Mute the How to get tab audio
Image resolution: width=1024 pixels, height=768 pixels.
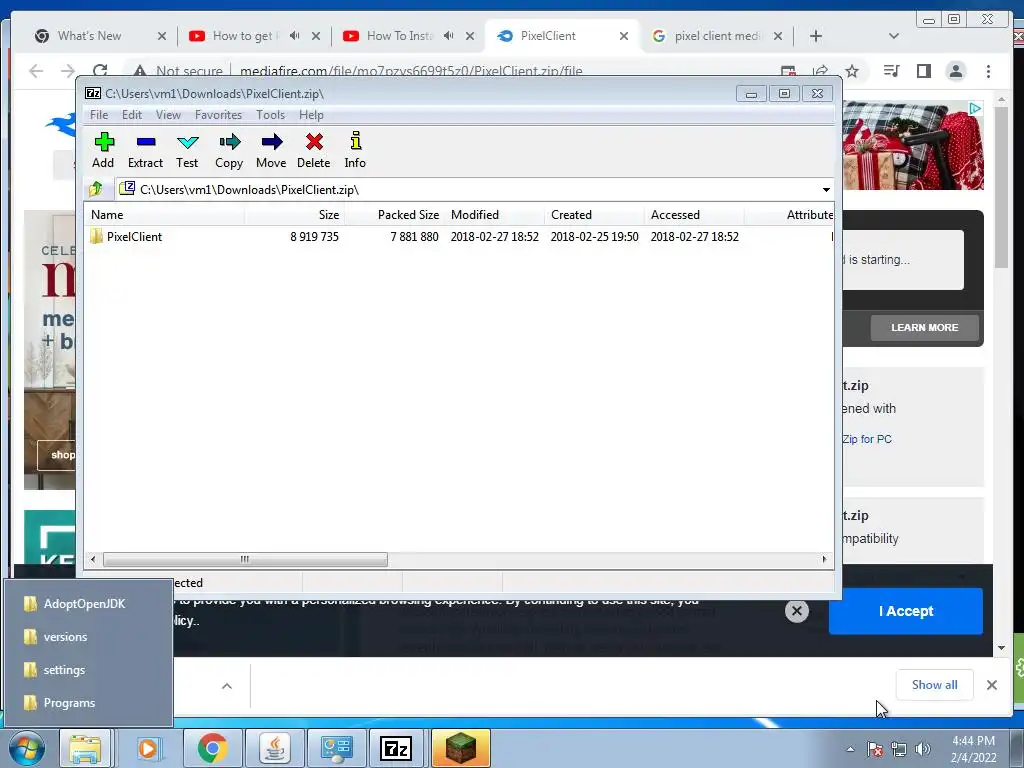pos(295,36)
